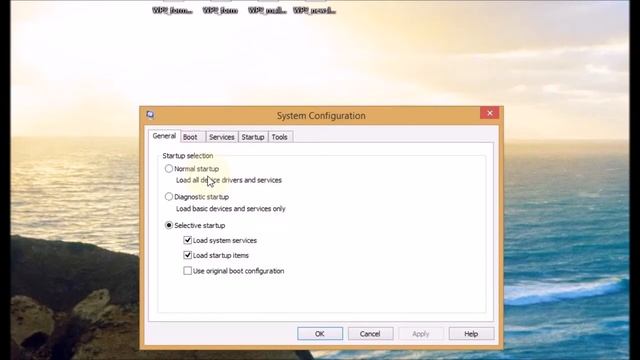Click the 'Startup selection' group label
Viewport: 640px width, 360px height.
click(x=188, y=156)
